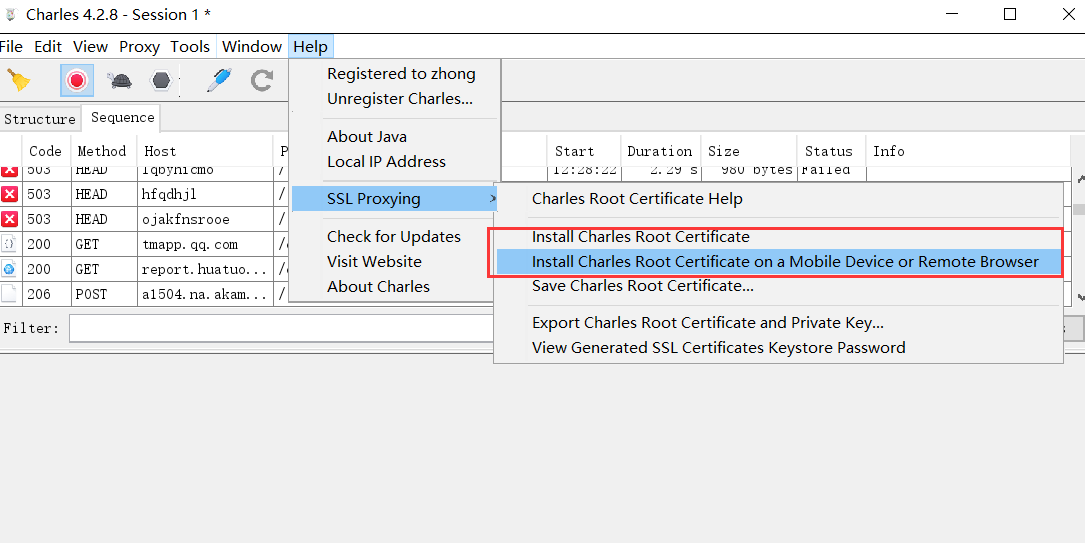Click the 206 code cell

click(46, 294)
